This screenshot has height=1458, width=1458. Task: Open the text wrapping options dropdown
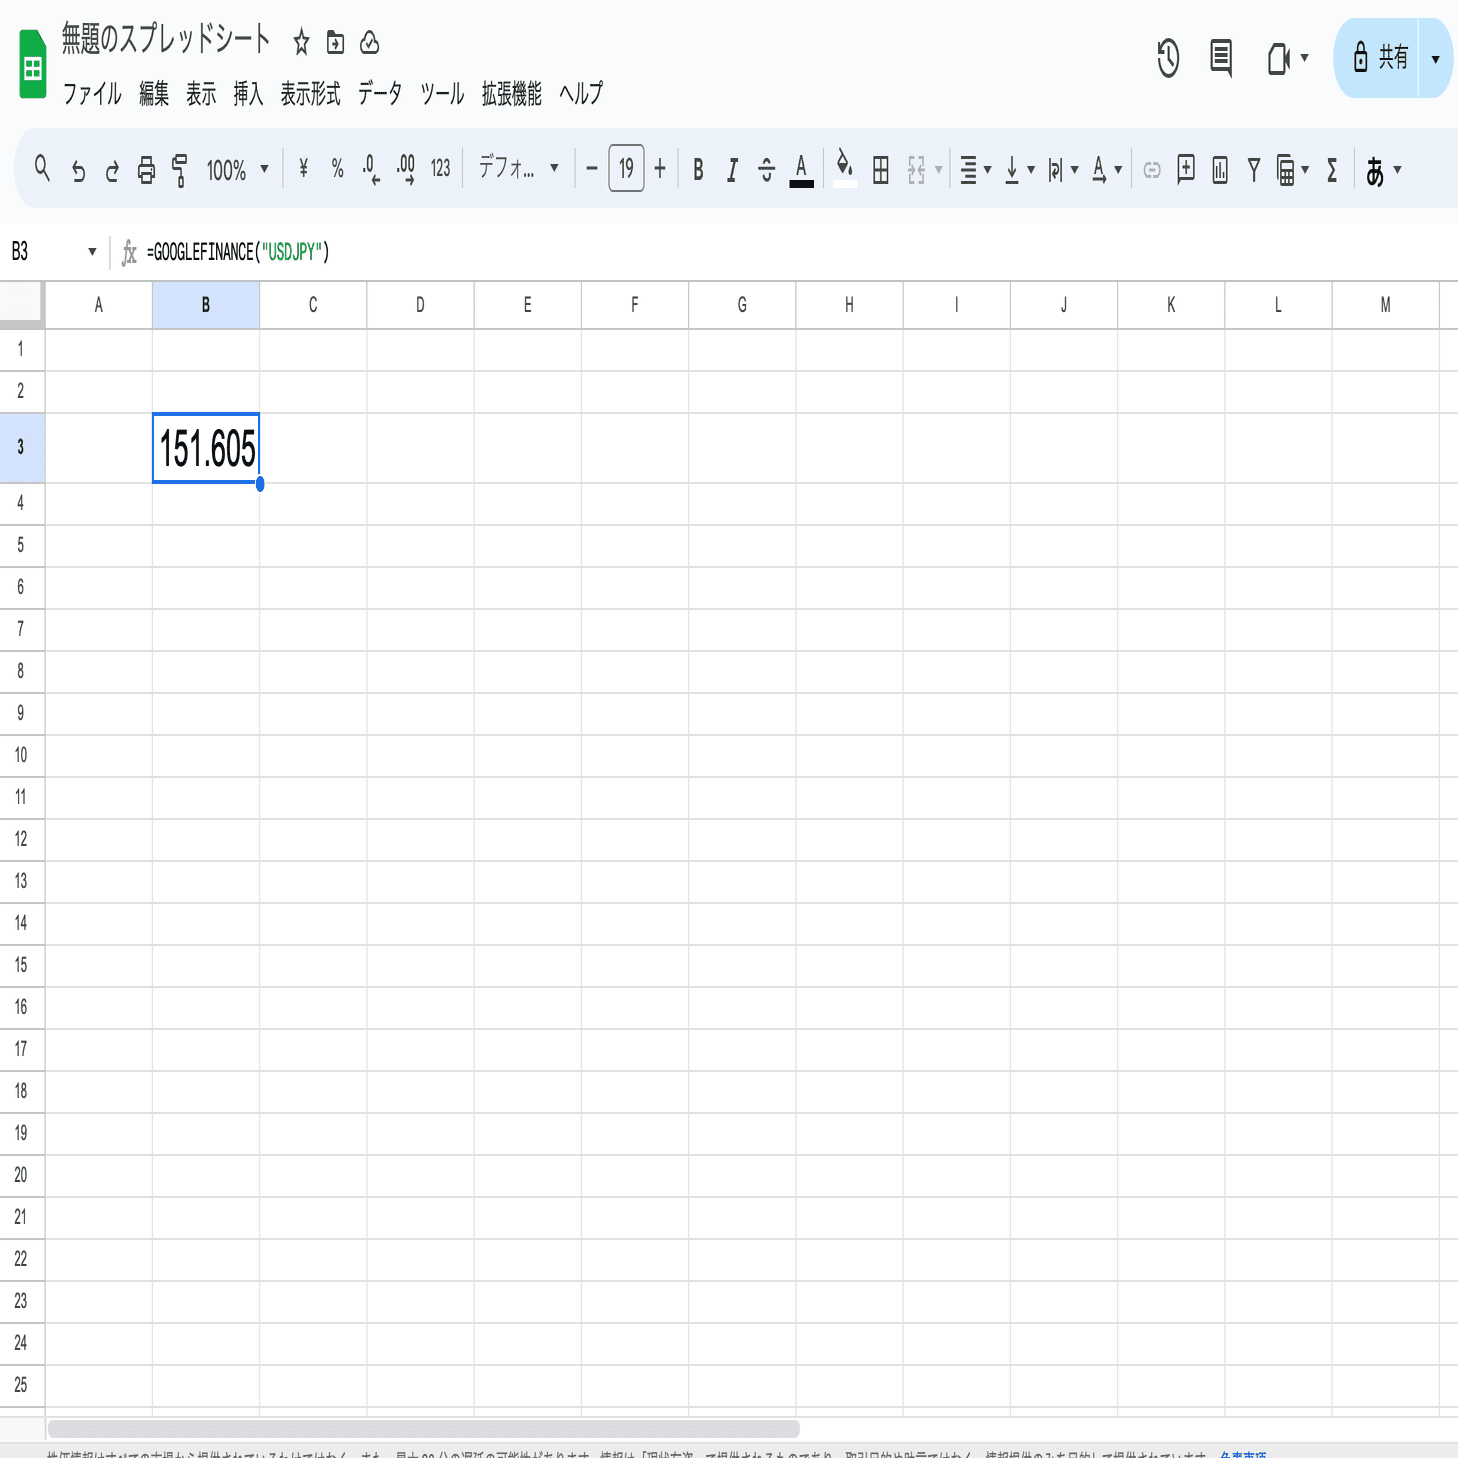click(x=1074, y=170)
